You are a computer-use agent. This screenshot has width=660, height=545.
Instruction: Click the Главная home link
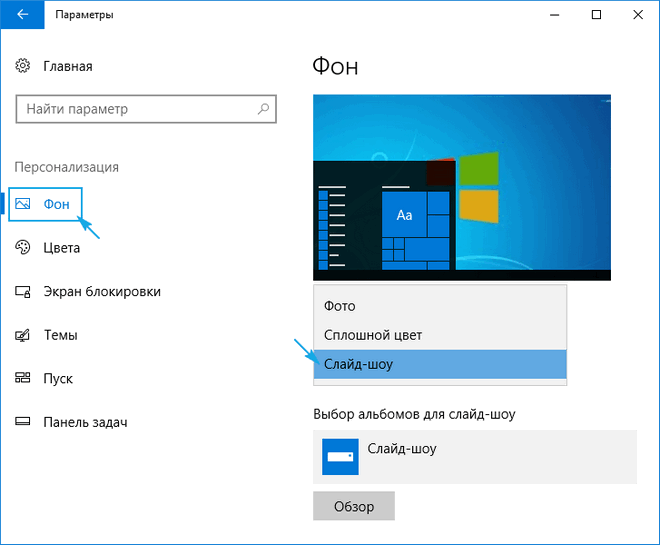(68, 66)
